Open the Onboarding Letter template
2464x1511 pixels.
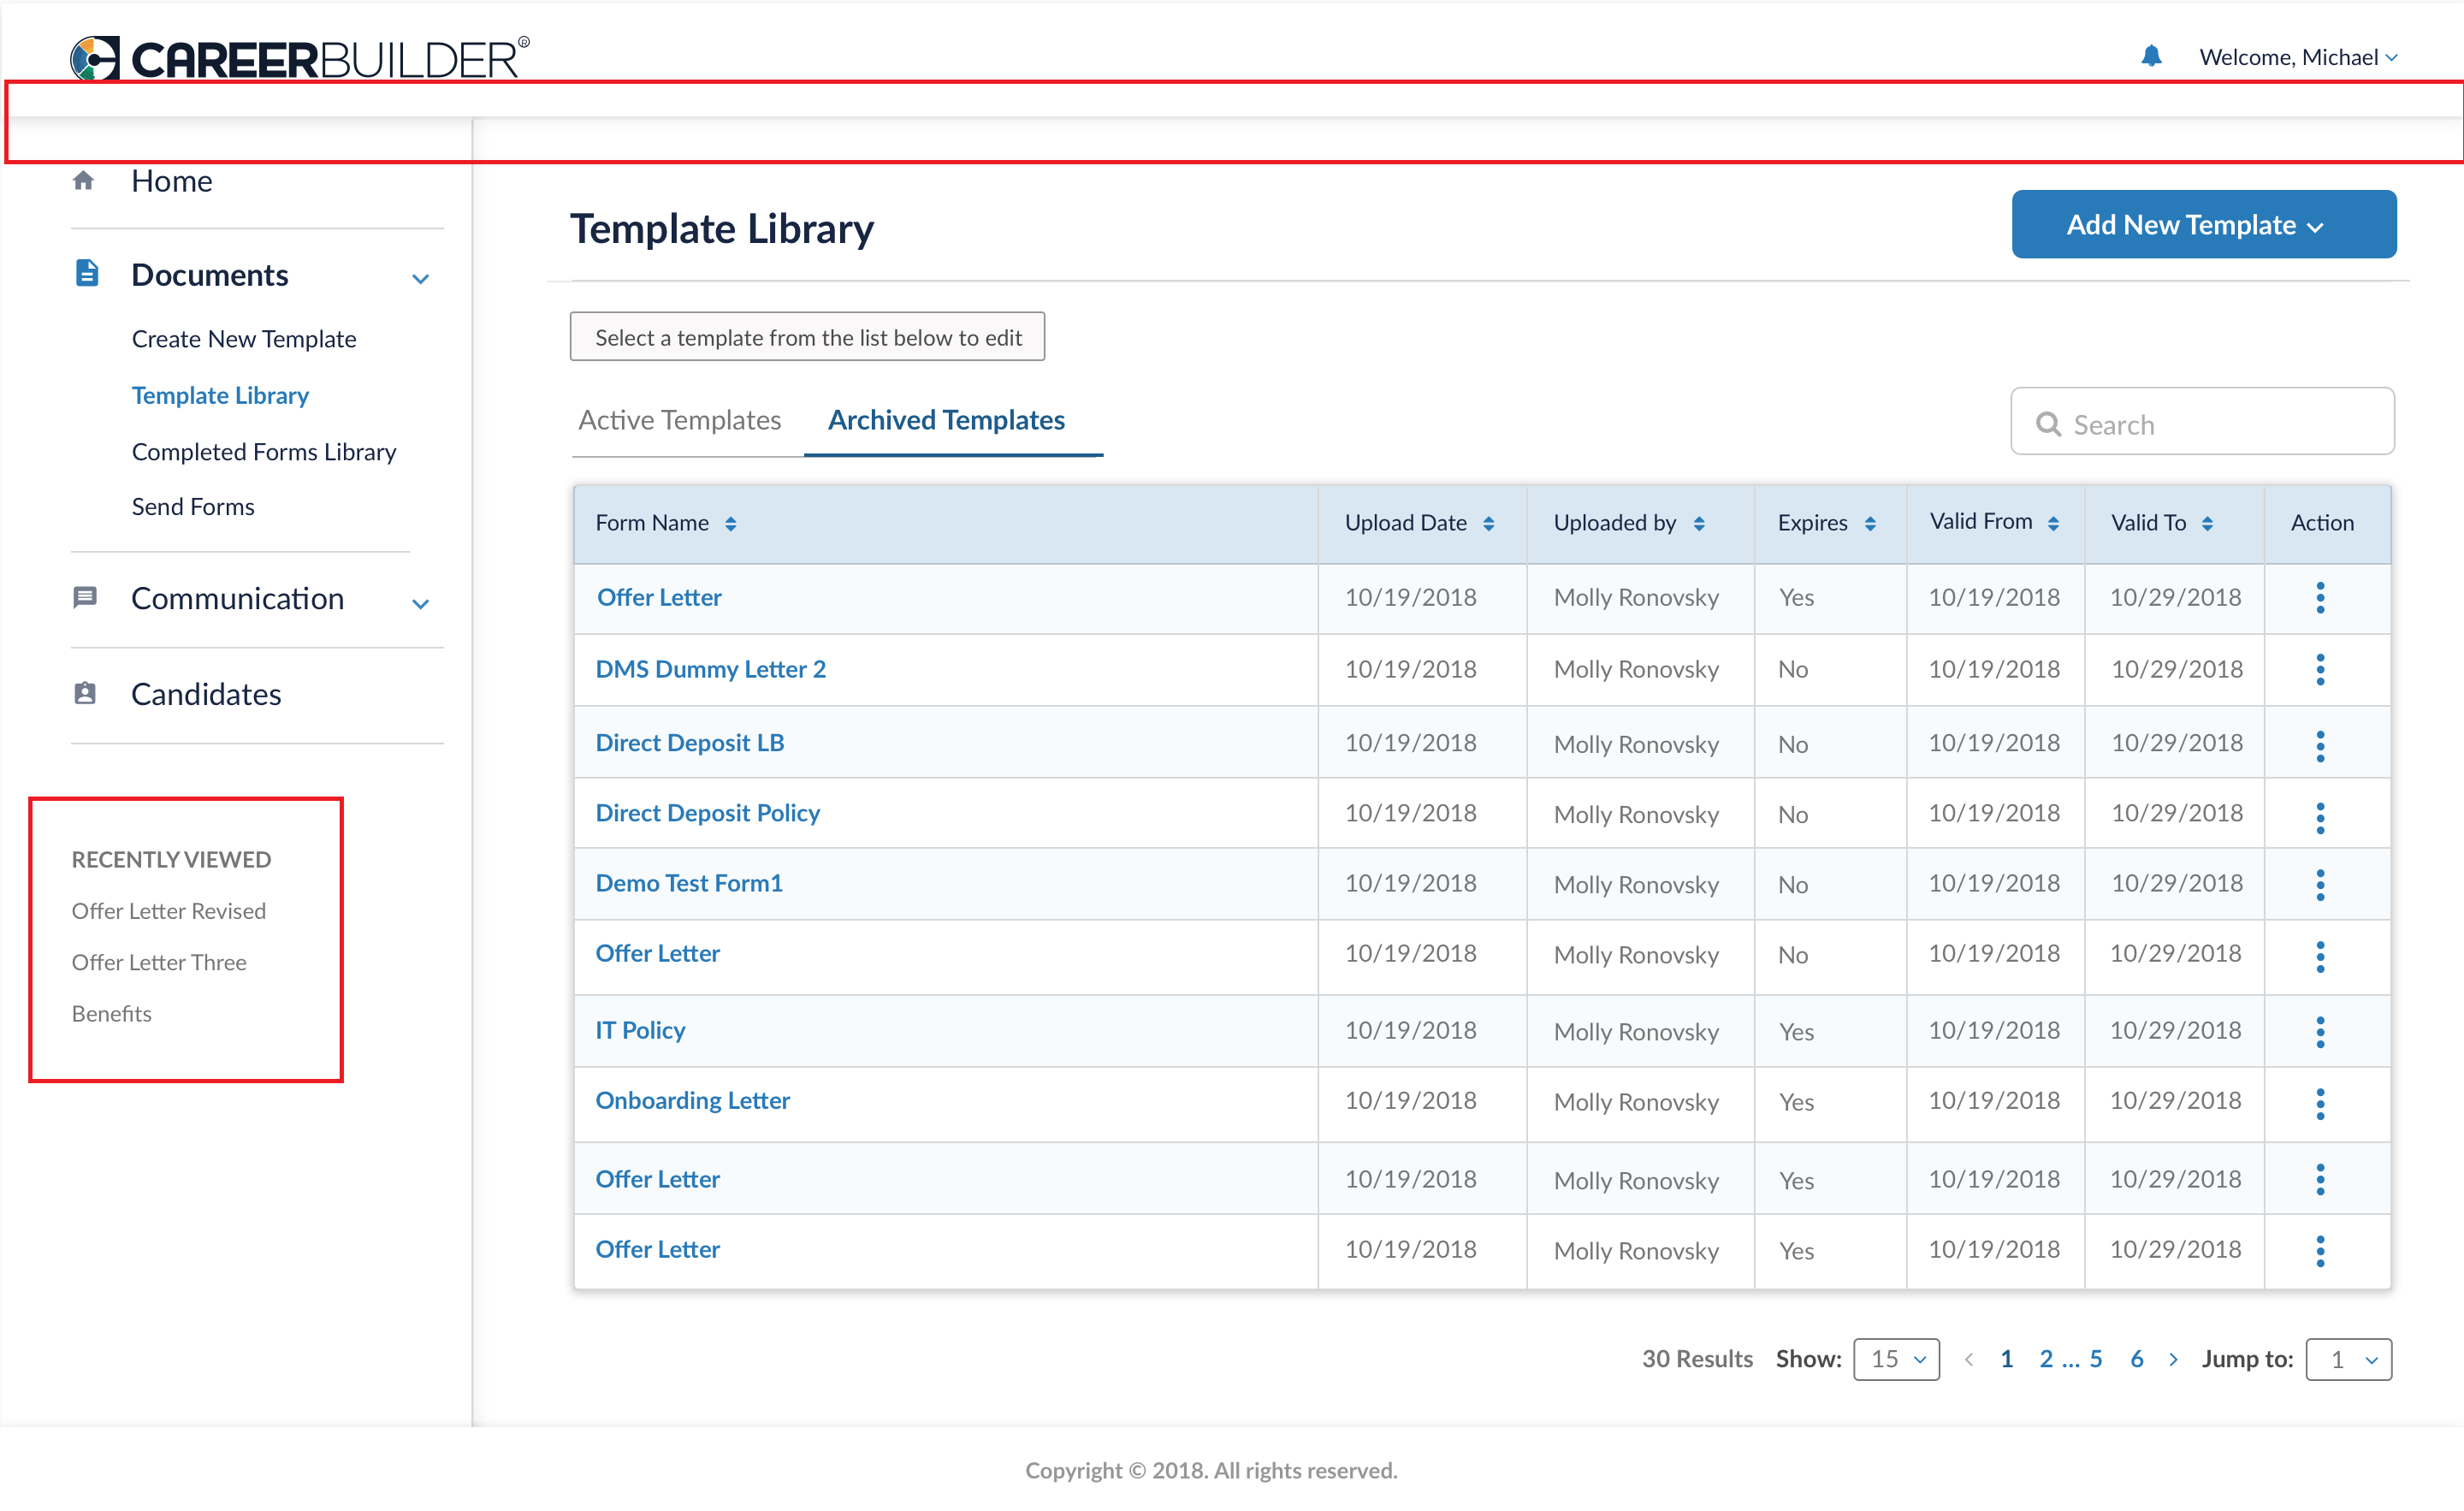[x=692, y=1100]
